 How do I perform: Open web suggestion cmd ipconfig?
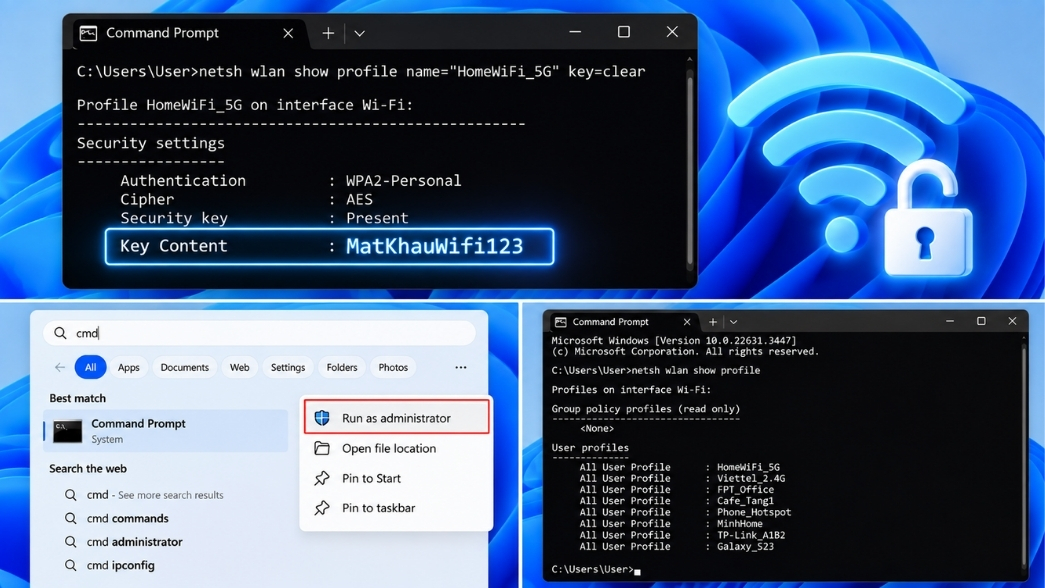[121, 565]
